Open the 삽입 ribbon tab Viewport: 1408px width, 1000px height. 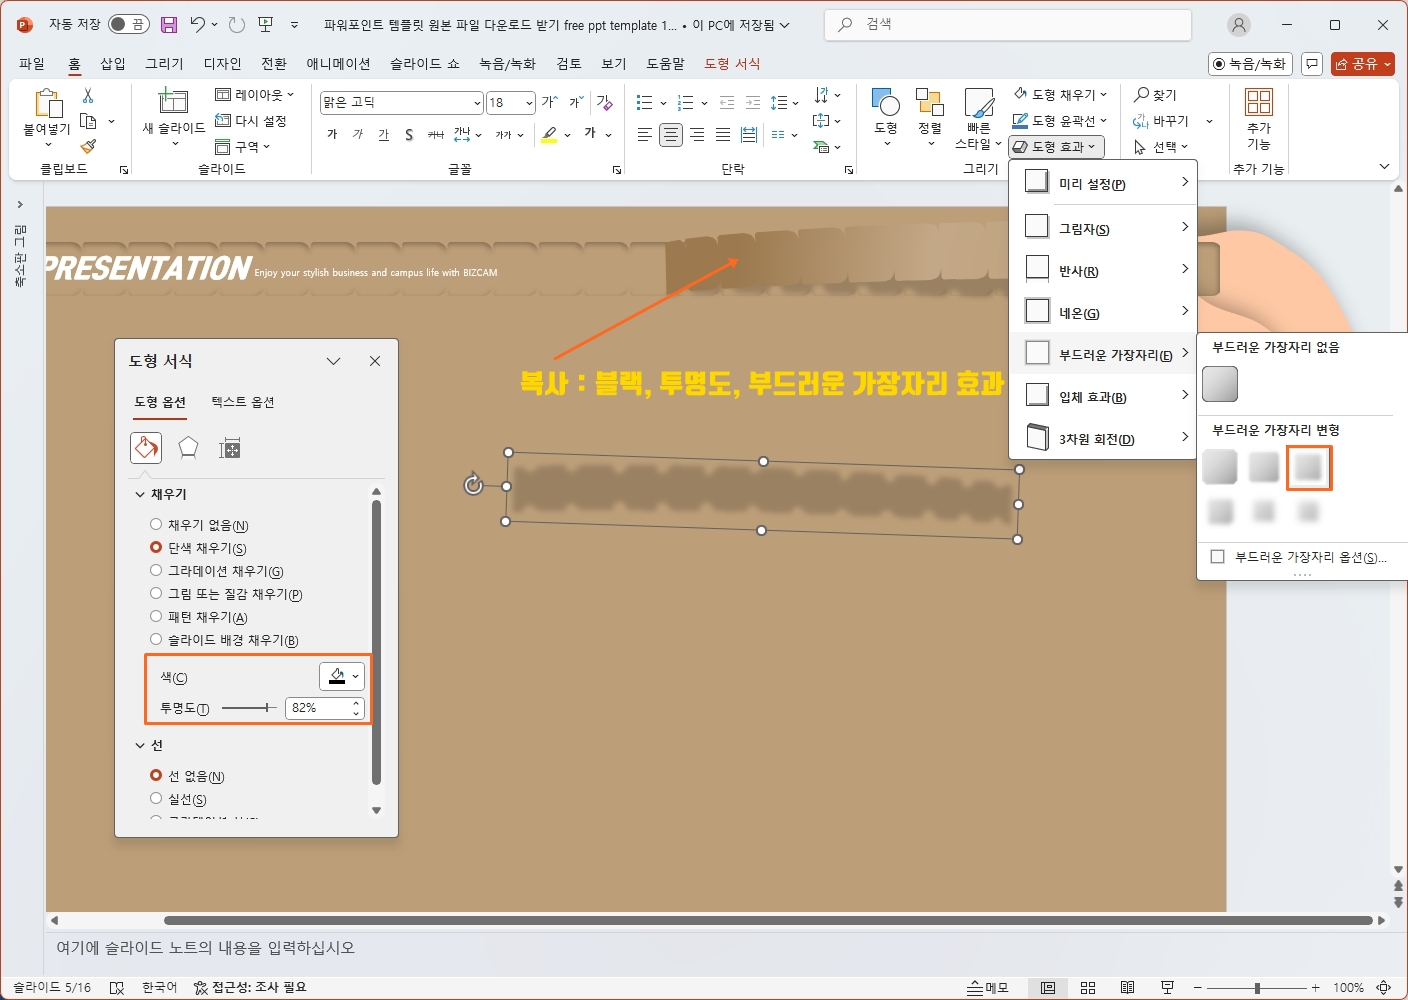pyautogui.click(x=113, y=63)
